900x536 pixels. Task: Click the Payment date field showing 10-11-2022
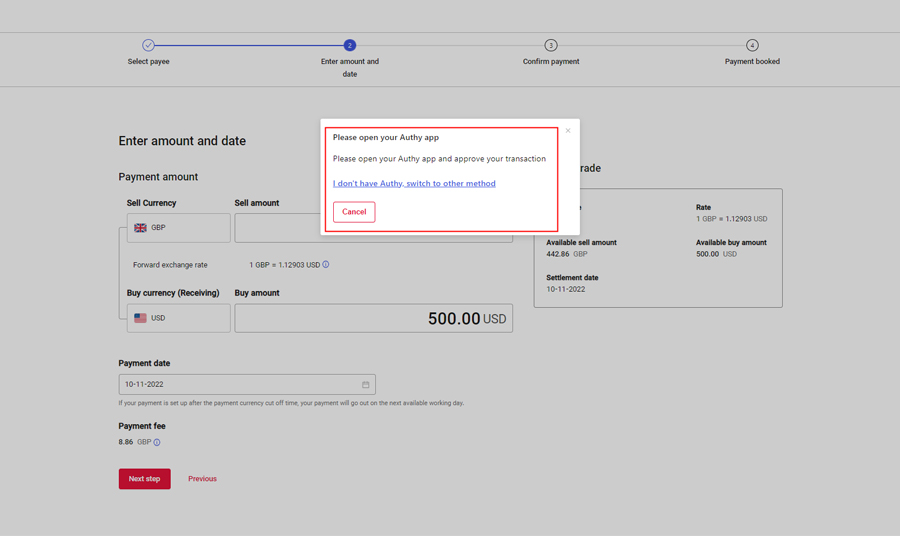238,384
